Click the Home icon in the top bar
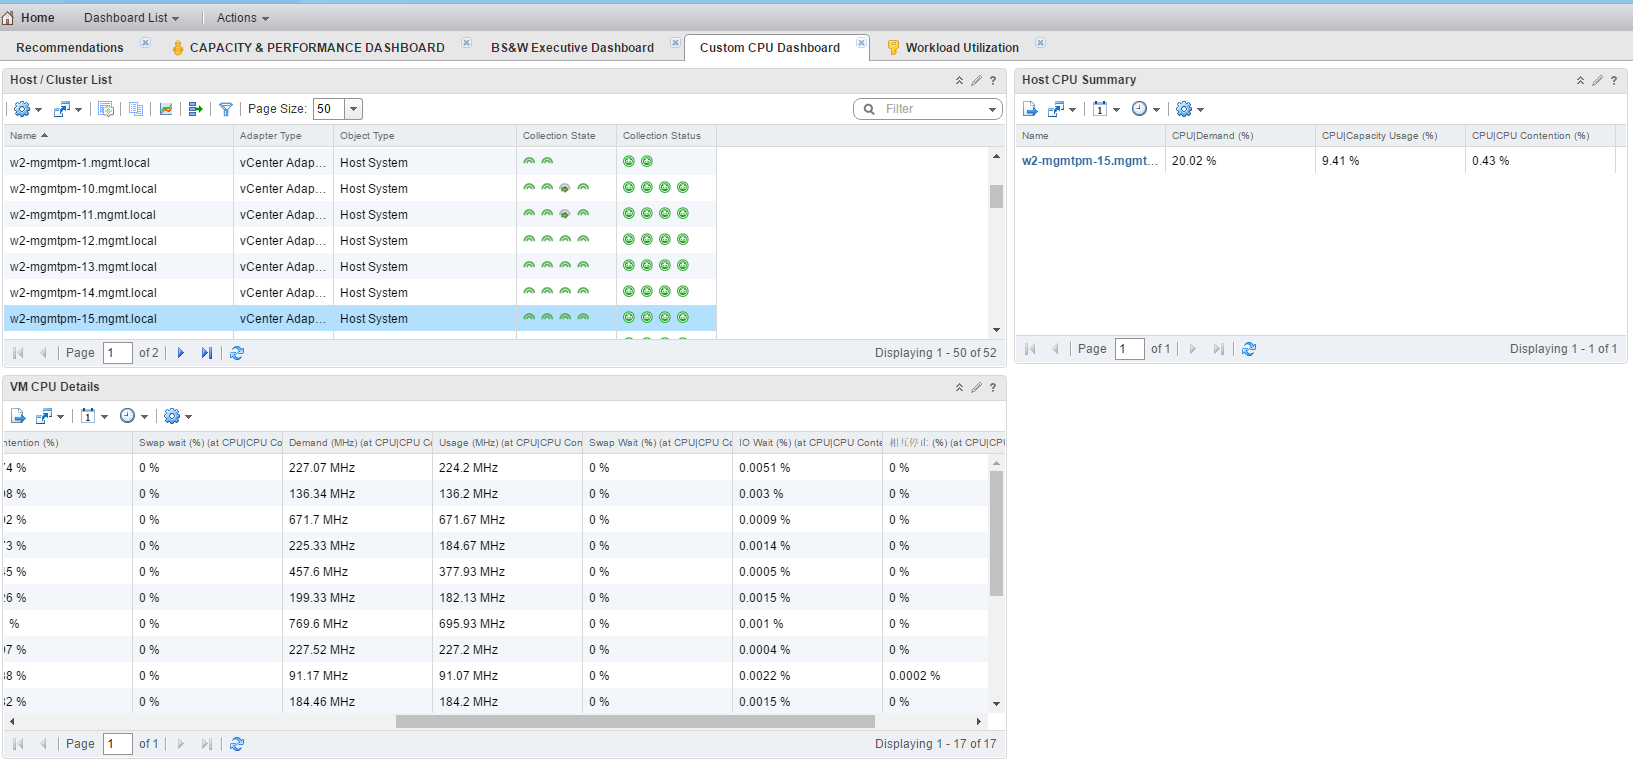The height and width of the screenshot is (779, 1633). (x=9, y=18)
